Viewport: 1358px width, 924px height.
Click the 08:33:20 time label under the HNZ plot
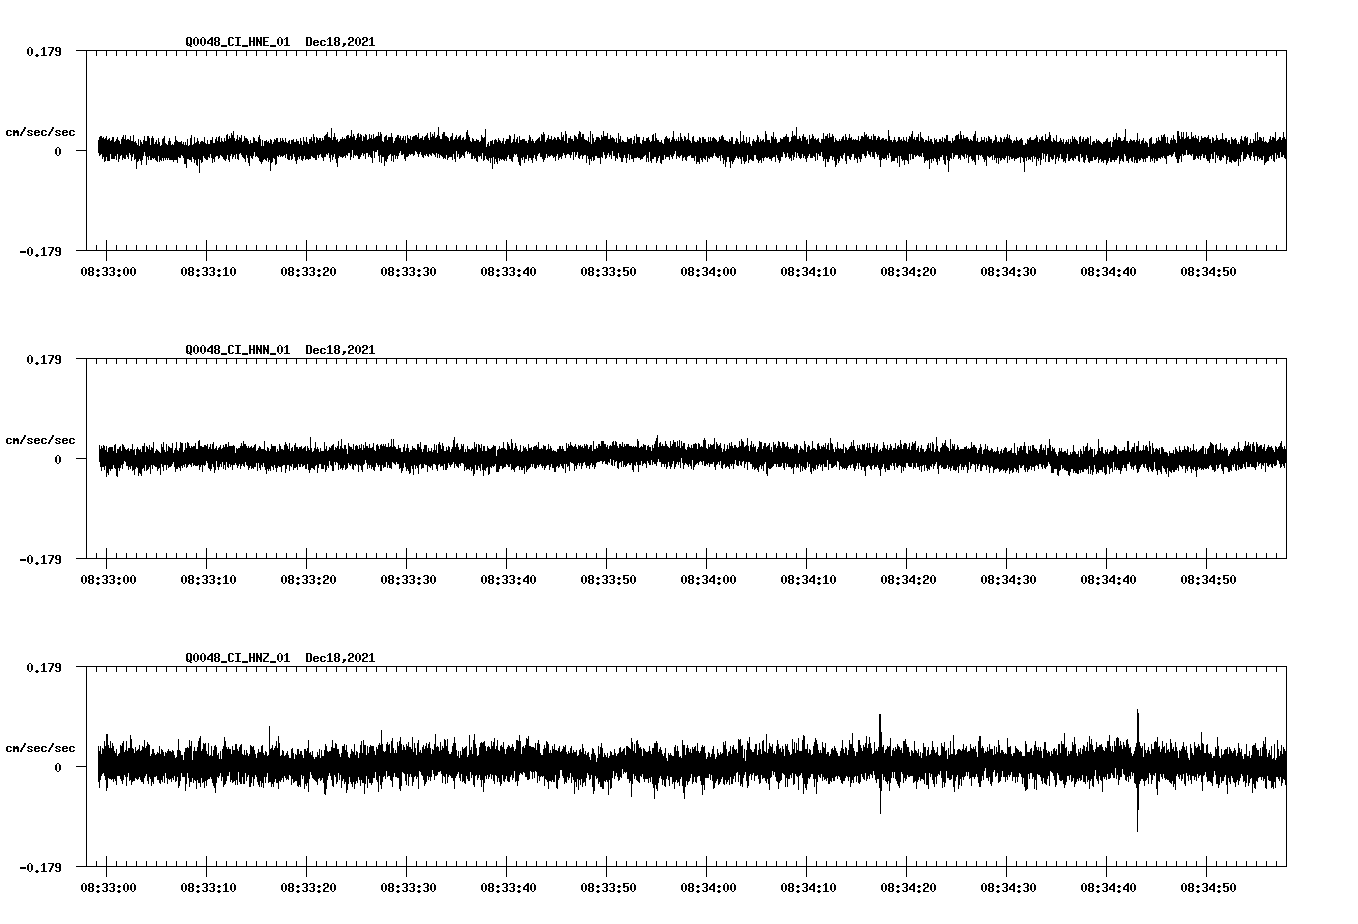(308, 887)
